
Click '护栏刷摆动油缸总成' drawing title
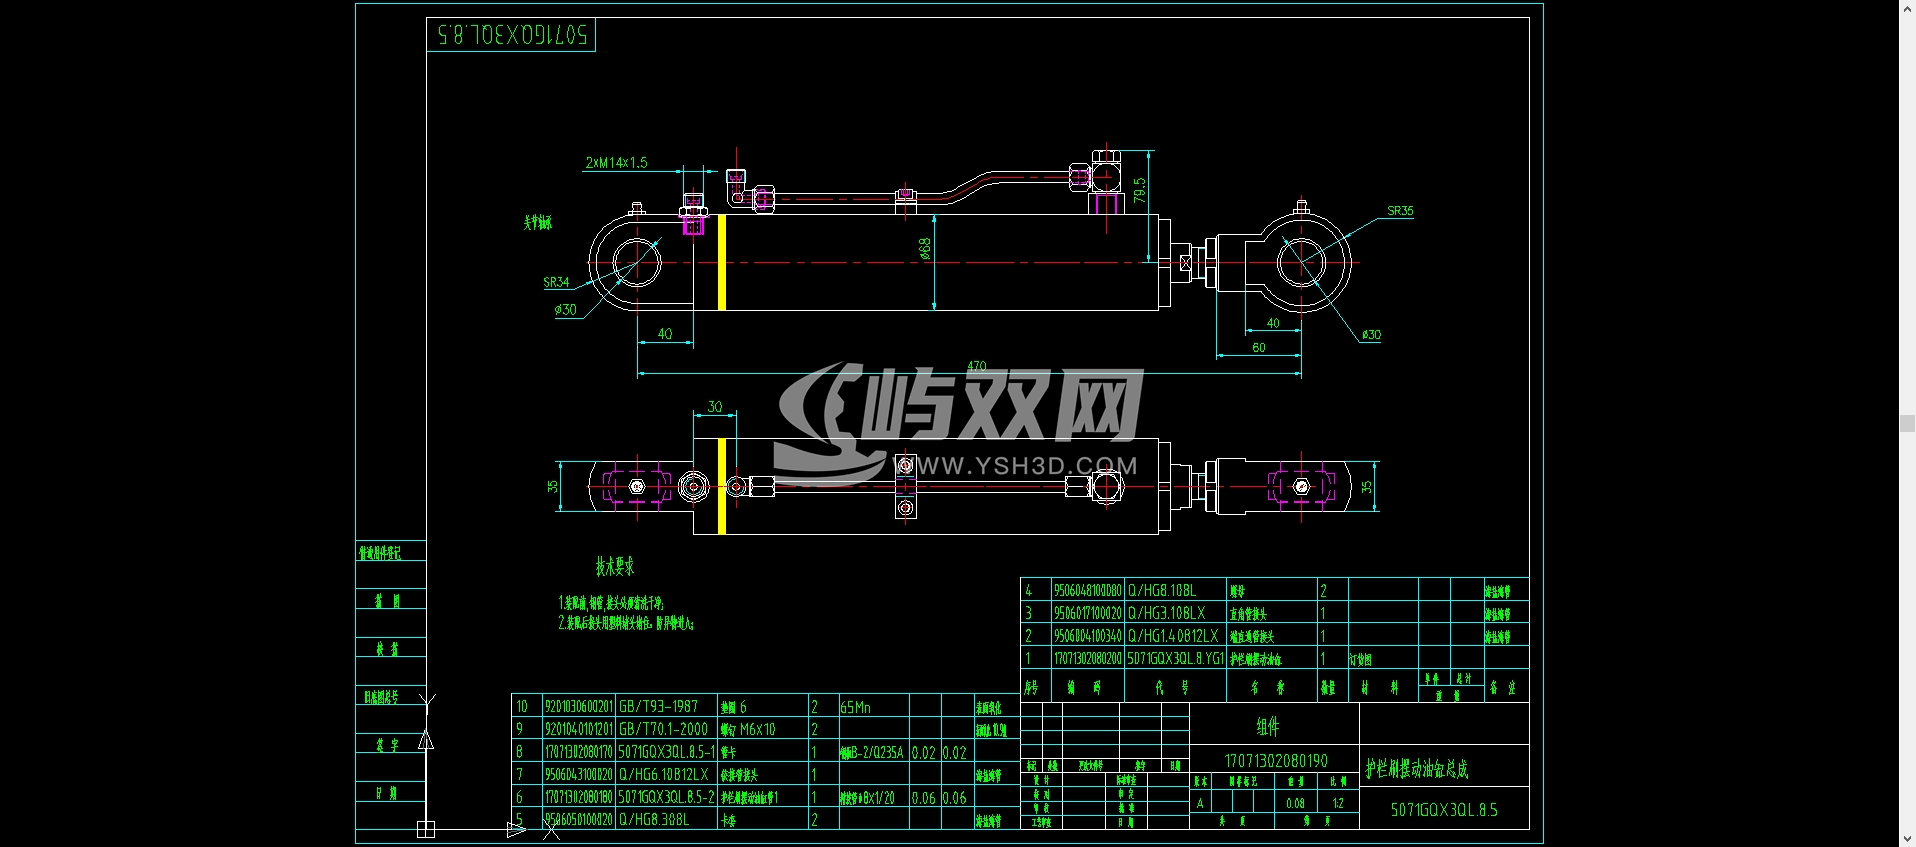(1417, 769)
